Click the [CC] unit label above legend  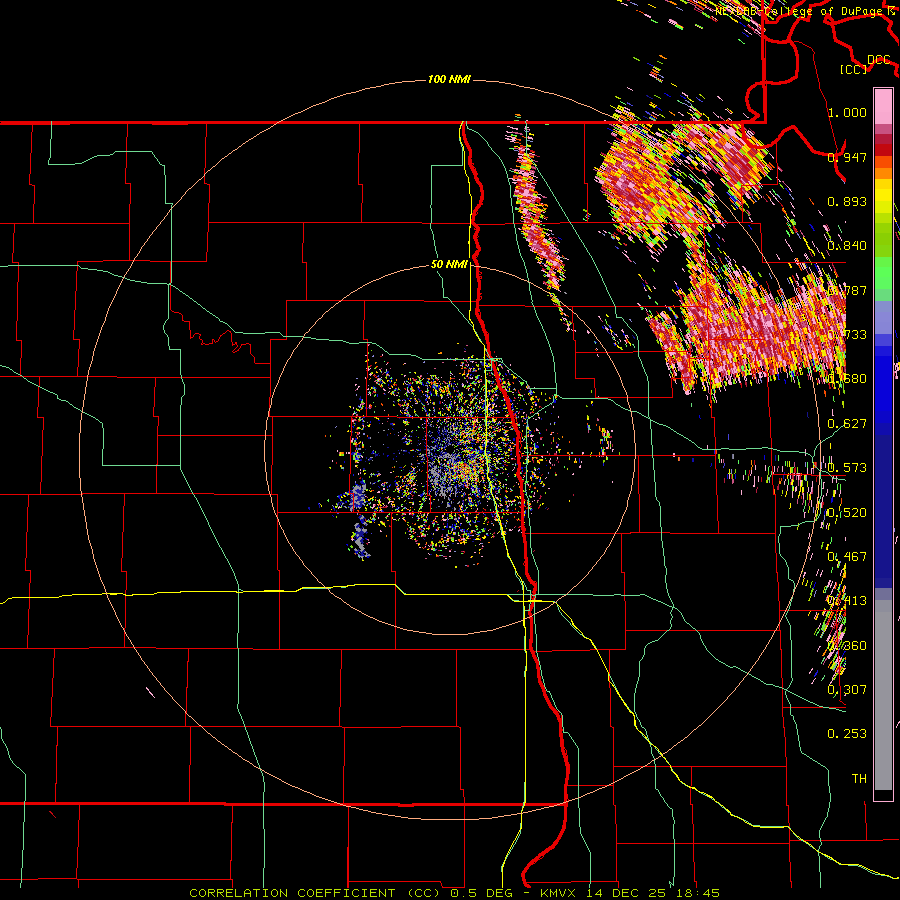pyautogui.click(x=854, y=70)
